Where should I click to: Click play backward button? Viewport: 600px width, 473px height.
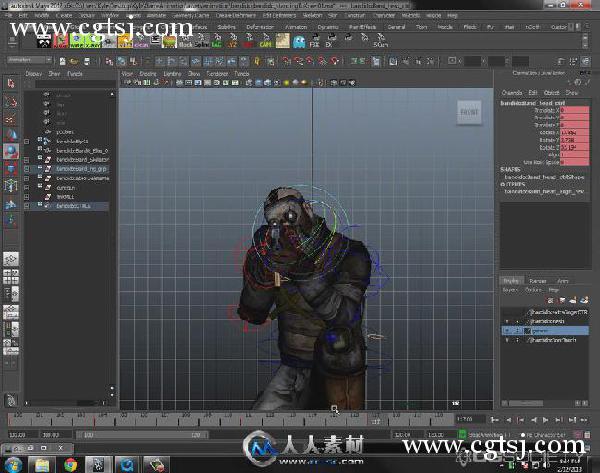(x=534, y=420)
